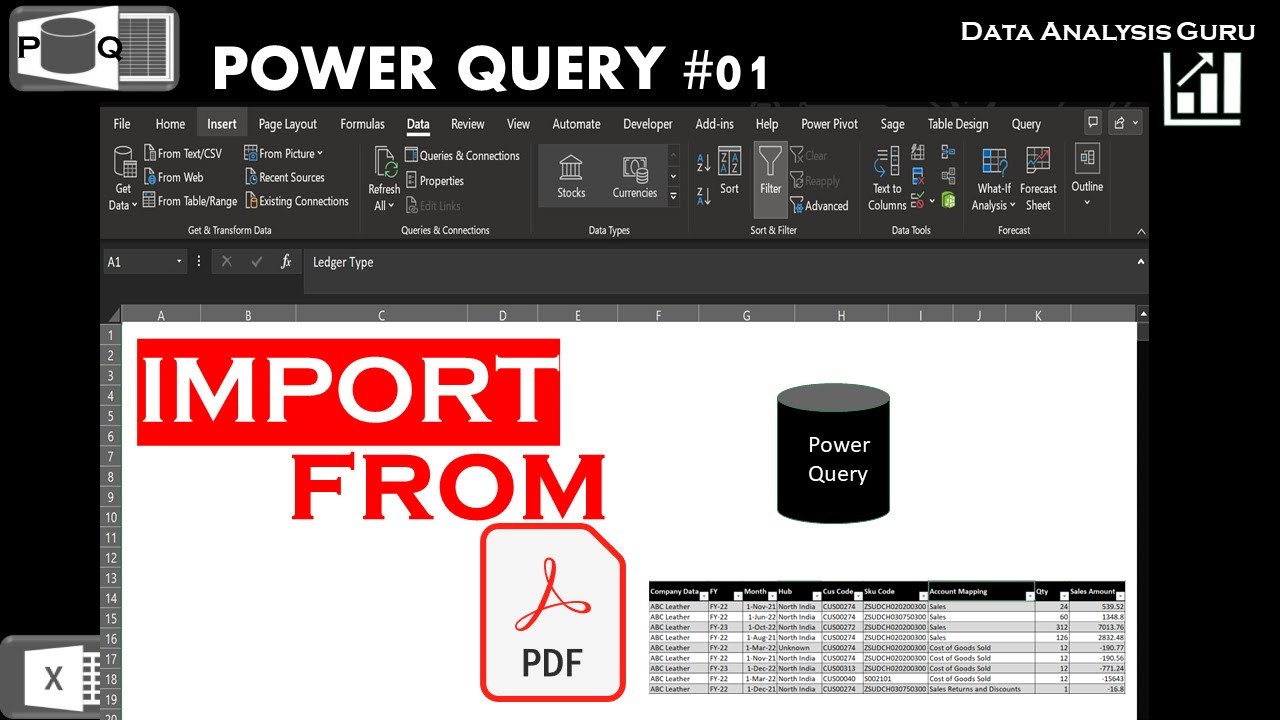This screenshot has width=1280, height=720.
Task: Open the Power Pivot tab
Action: pos(829,124)
